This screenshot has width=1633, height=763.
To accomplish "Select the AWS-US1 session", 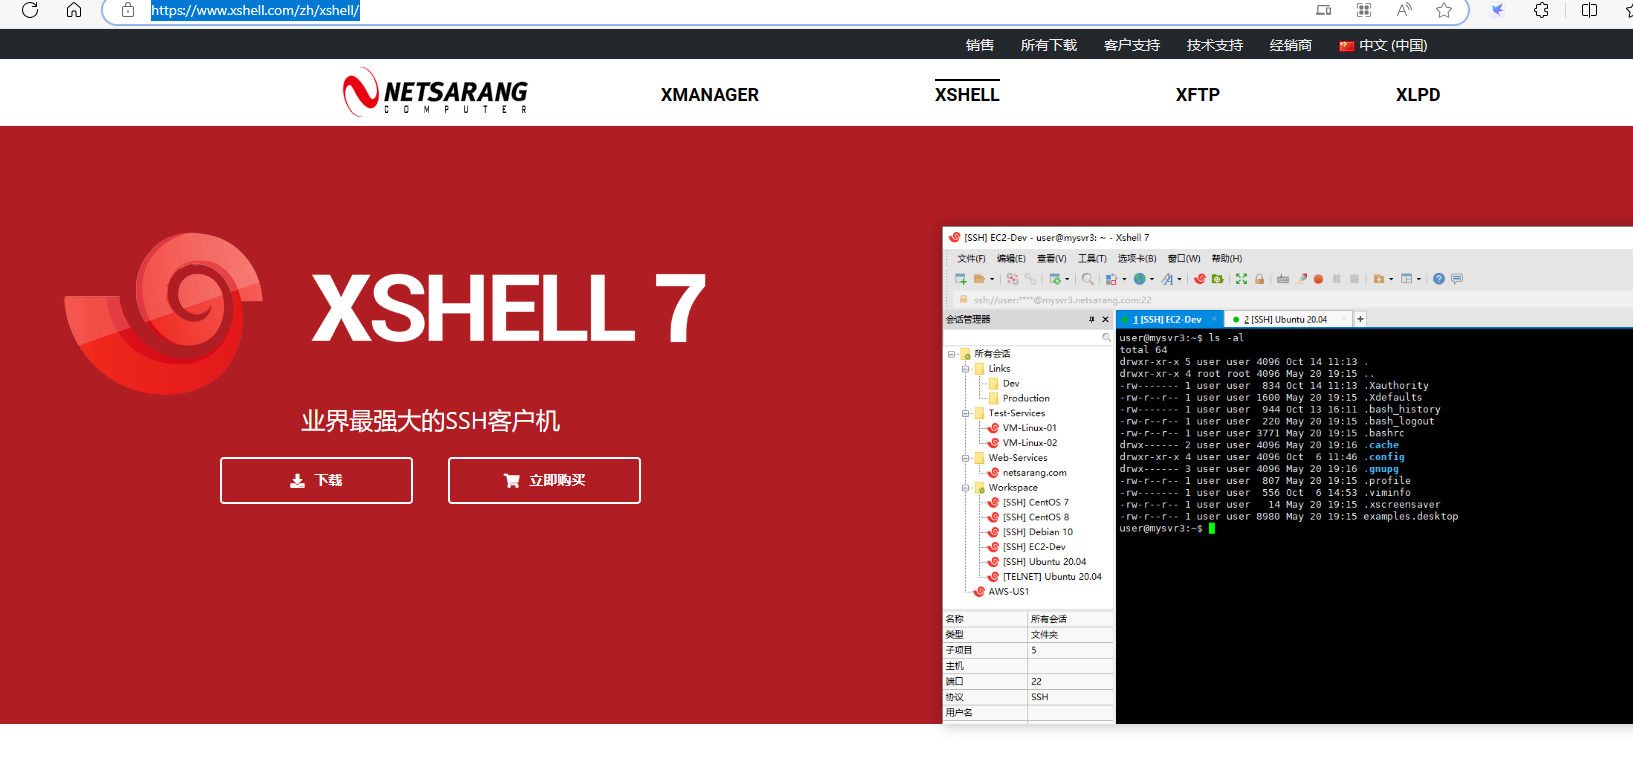I will (1008, 592).
